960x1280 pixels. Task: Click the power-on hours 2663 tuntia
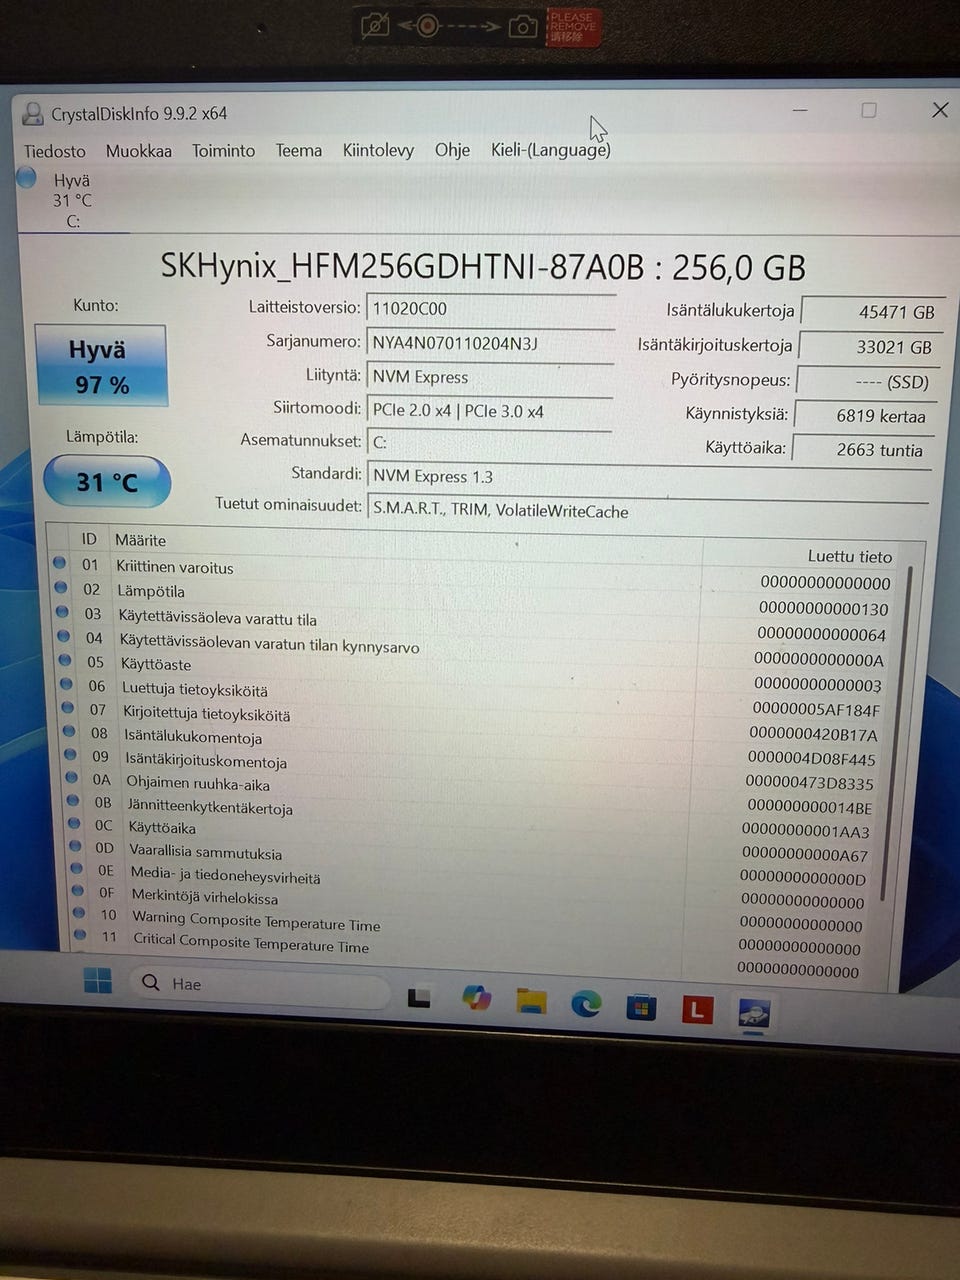click(x=862, y=450)
